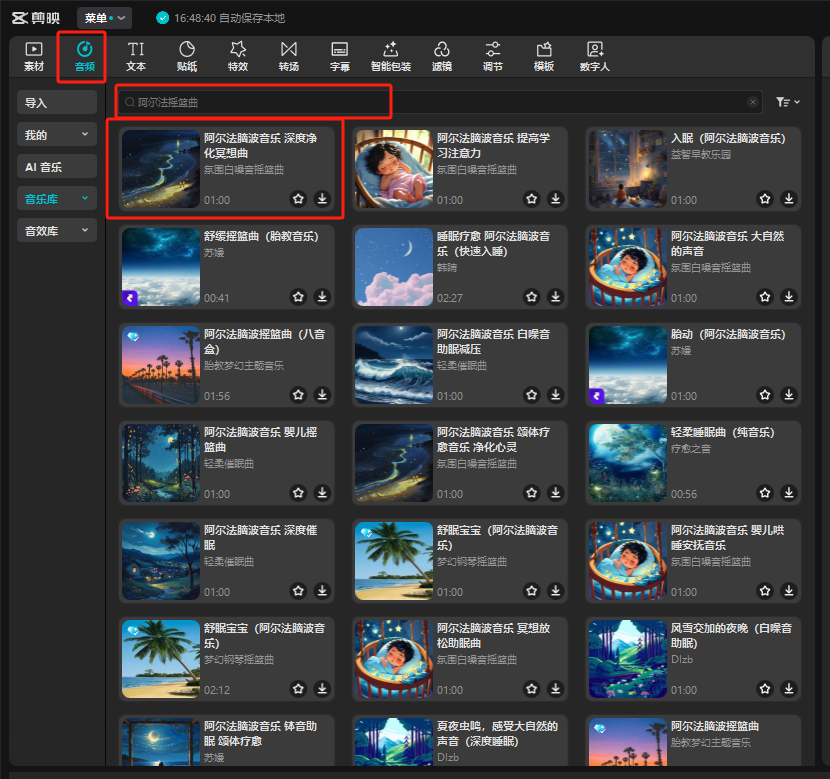Toggle favorite star on 舒缓摇篮曲（胎教音乐）
The image size is (830, 779).
point(298,297)
